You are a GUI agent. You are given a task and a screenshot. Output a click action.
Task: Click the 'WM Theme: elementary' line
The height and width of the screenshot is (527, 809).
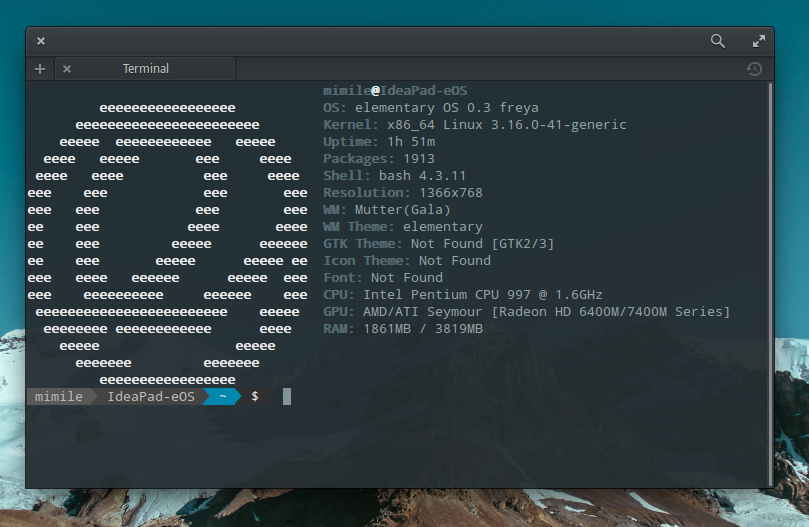(403, 227)
